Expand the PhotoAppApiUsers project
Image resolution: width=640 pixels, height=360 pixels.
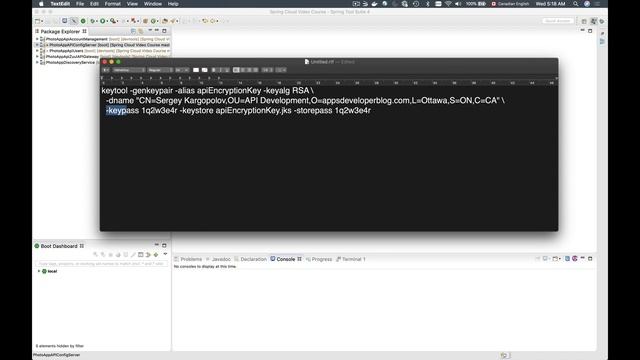pyautogui.click(x=37, y=51)
